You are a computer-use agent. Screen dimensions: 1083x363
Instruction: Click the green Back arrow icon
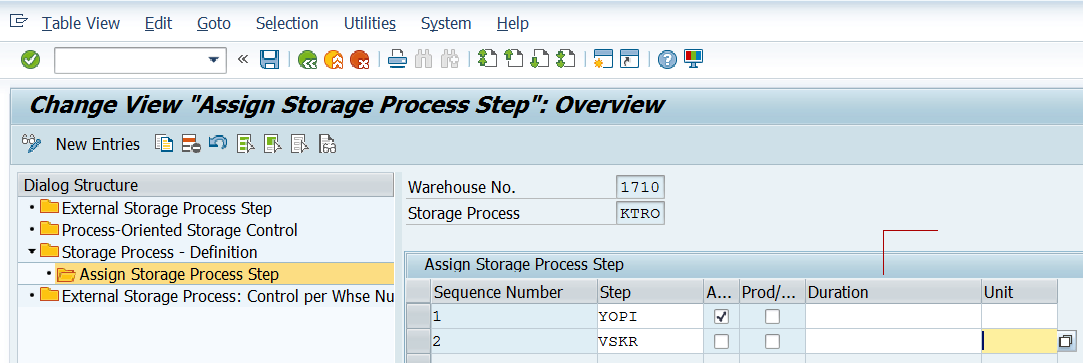click(x=307, y=60)
